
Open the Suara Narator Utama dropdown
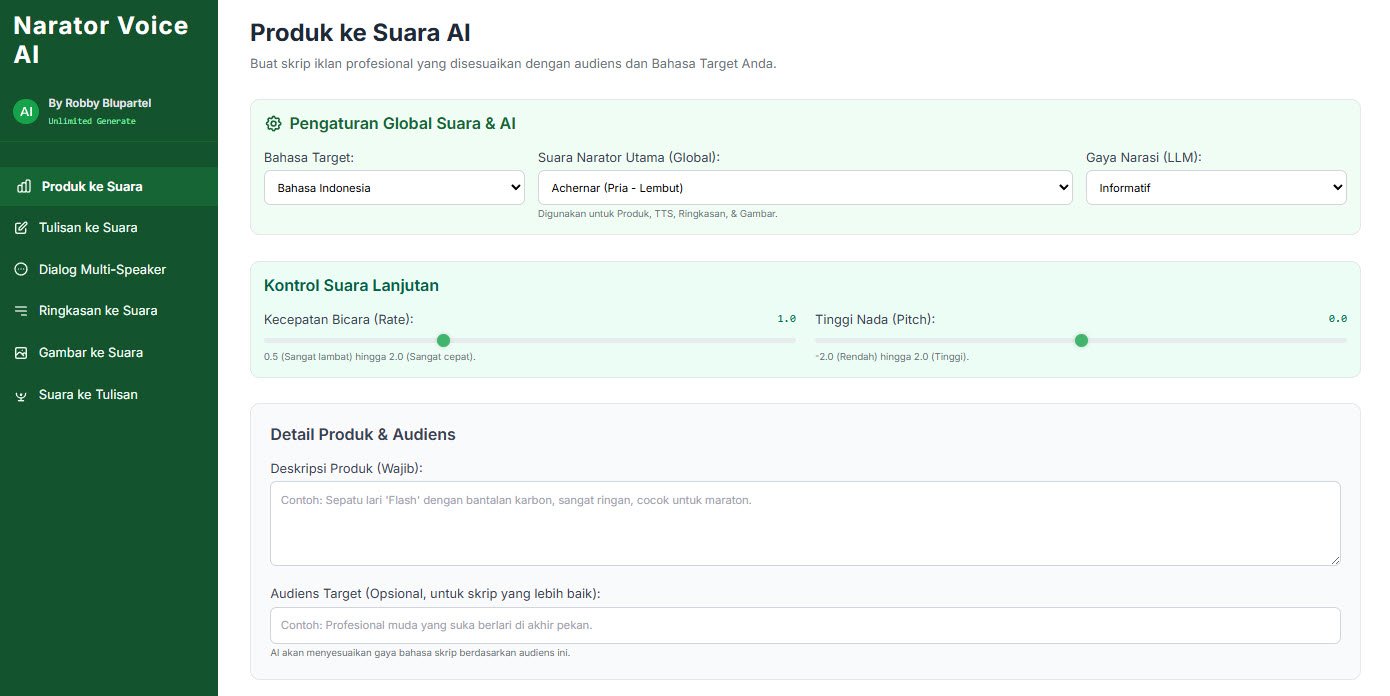pos(805,187)
